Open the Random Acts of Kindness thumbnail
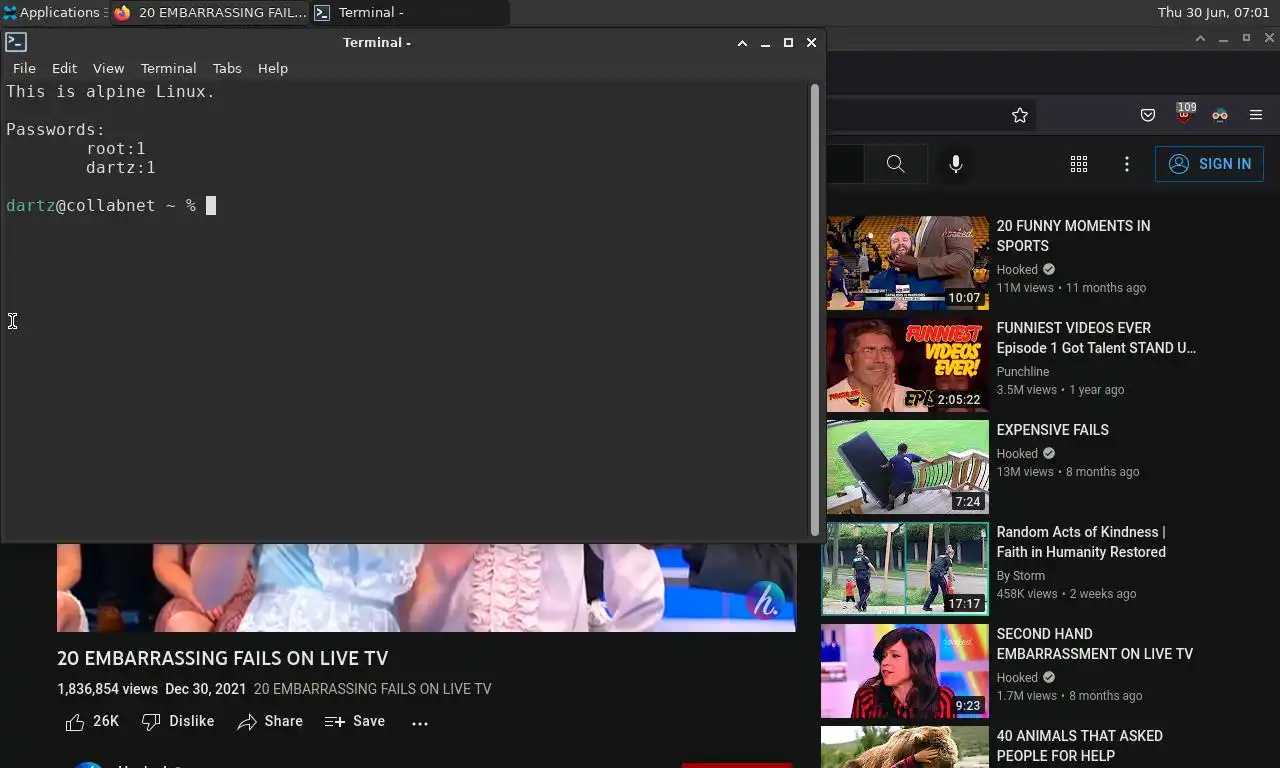The image size is (1280, 768). (x=905, y=569)
